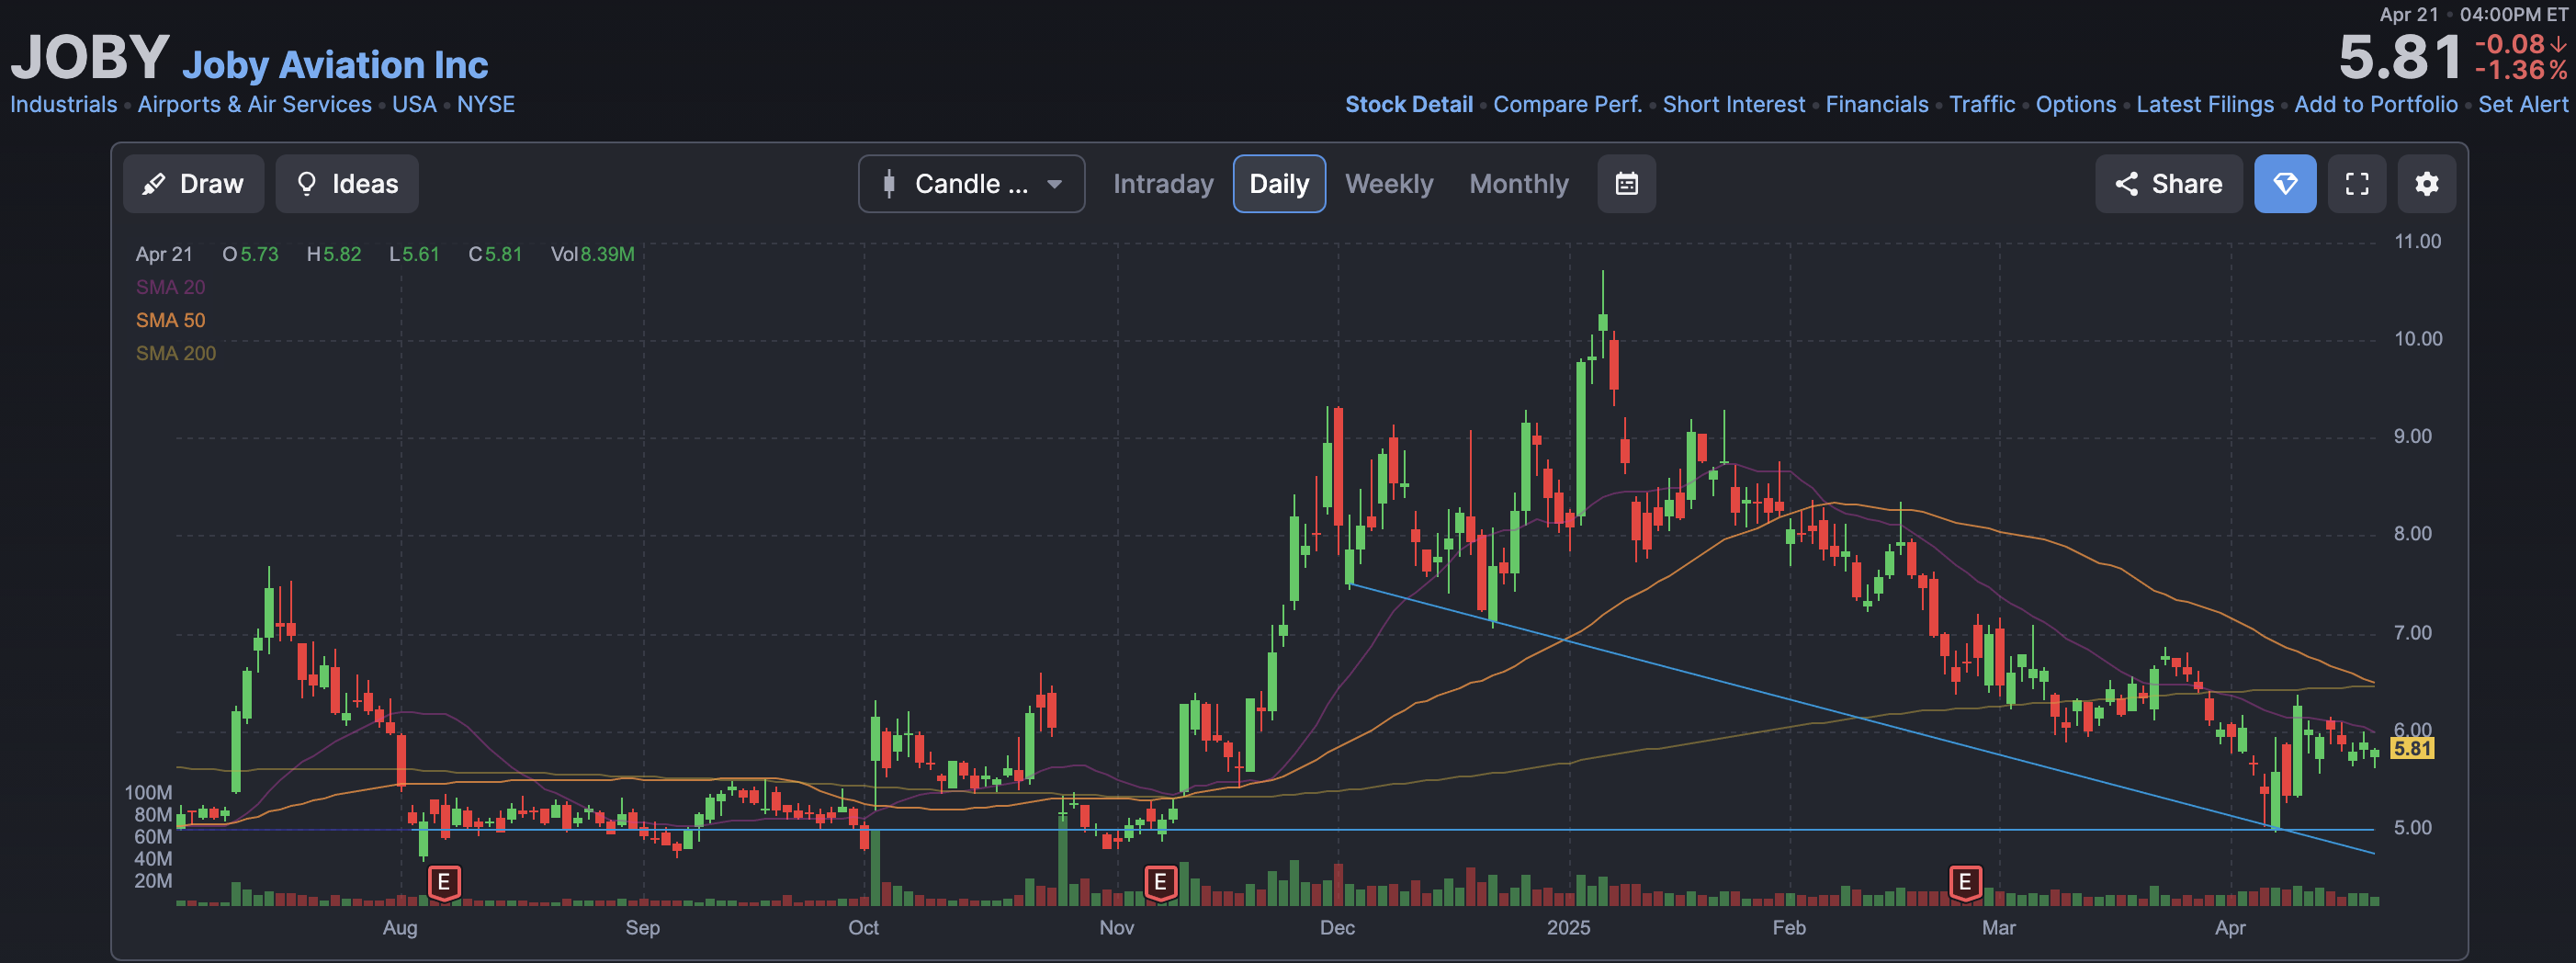Open Financials link
2576x963 pixels.
pyautogui.click(x=1876, y=105)
